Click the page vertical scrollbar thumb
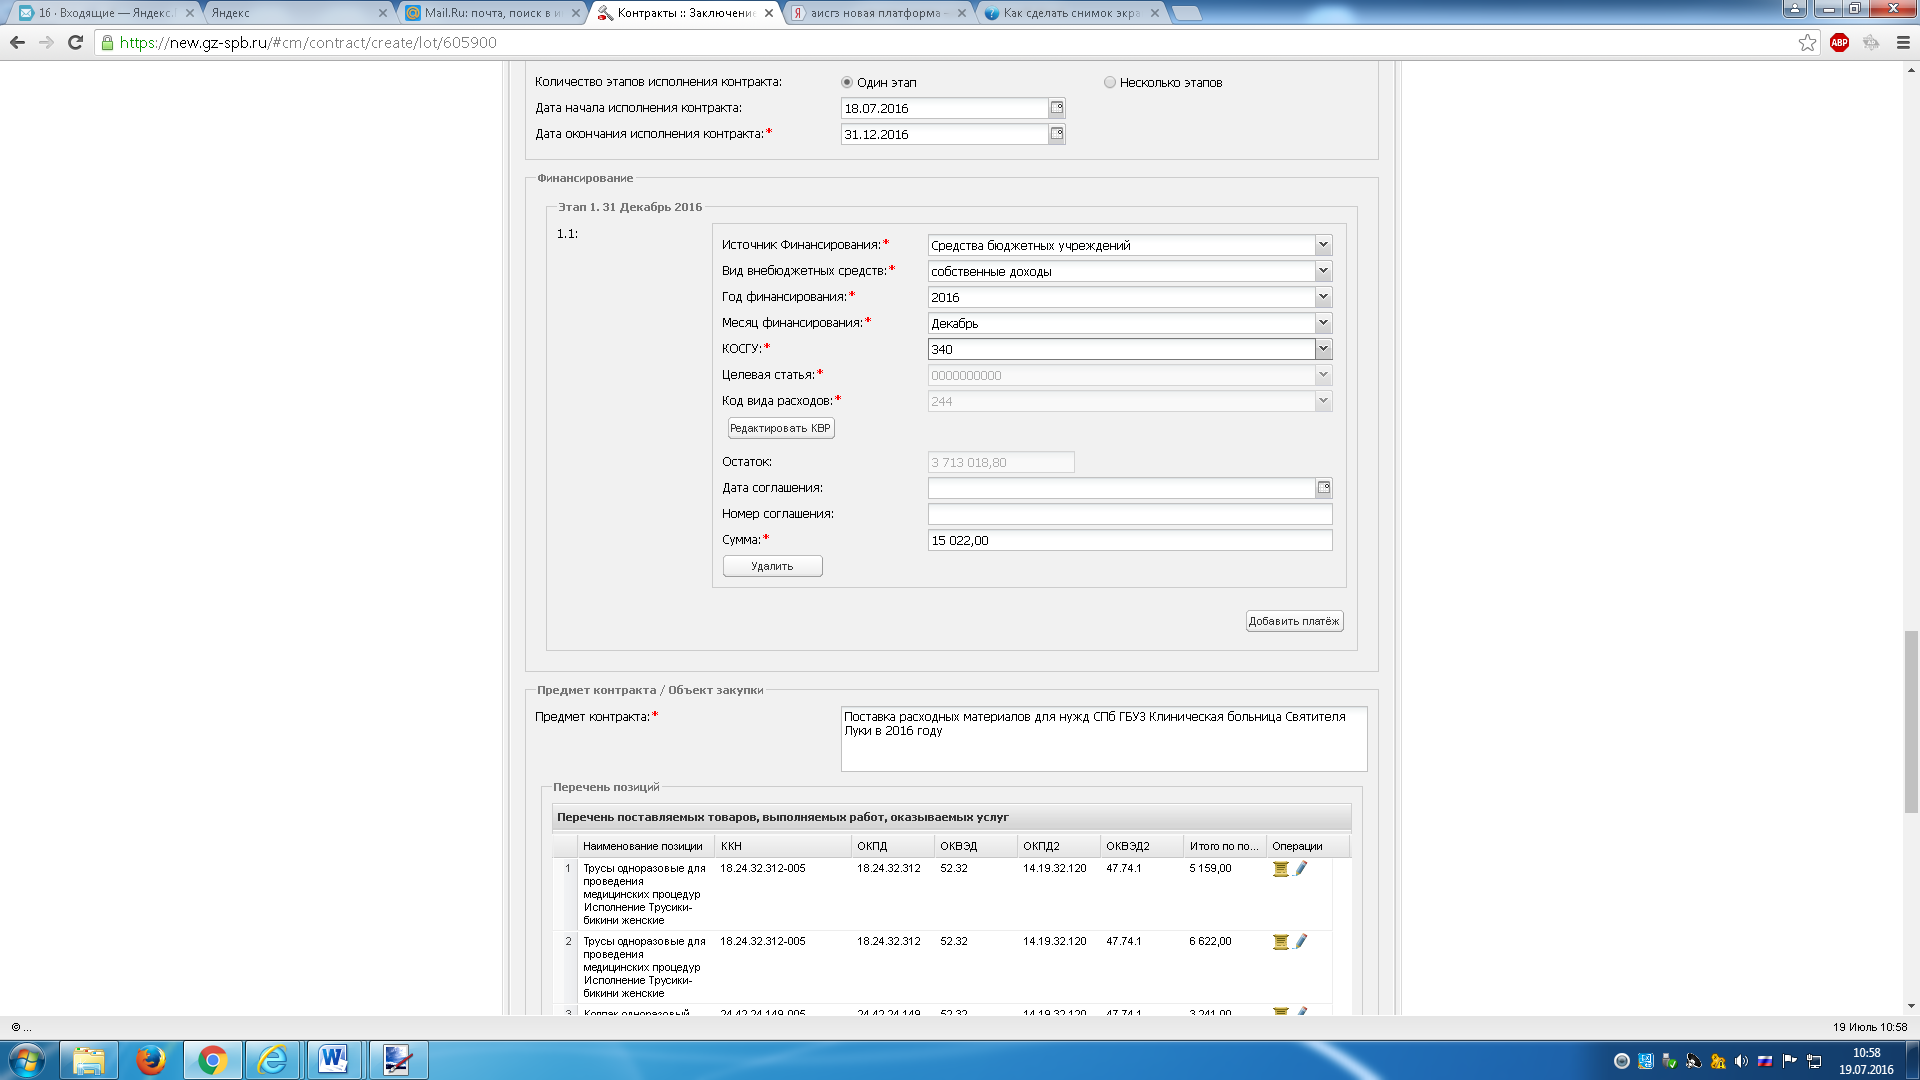 coord(1911,720)
